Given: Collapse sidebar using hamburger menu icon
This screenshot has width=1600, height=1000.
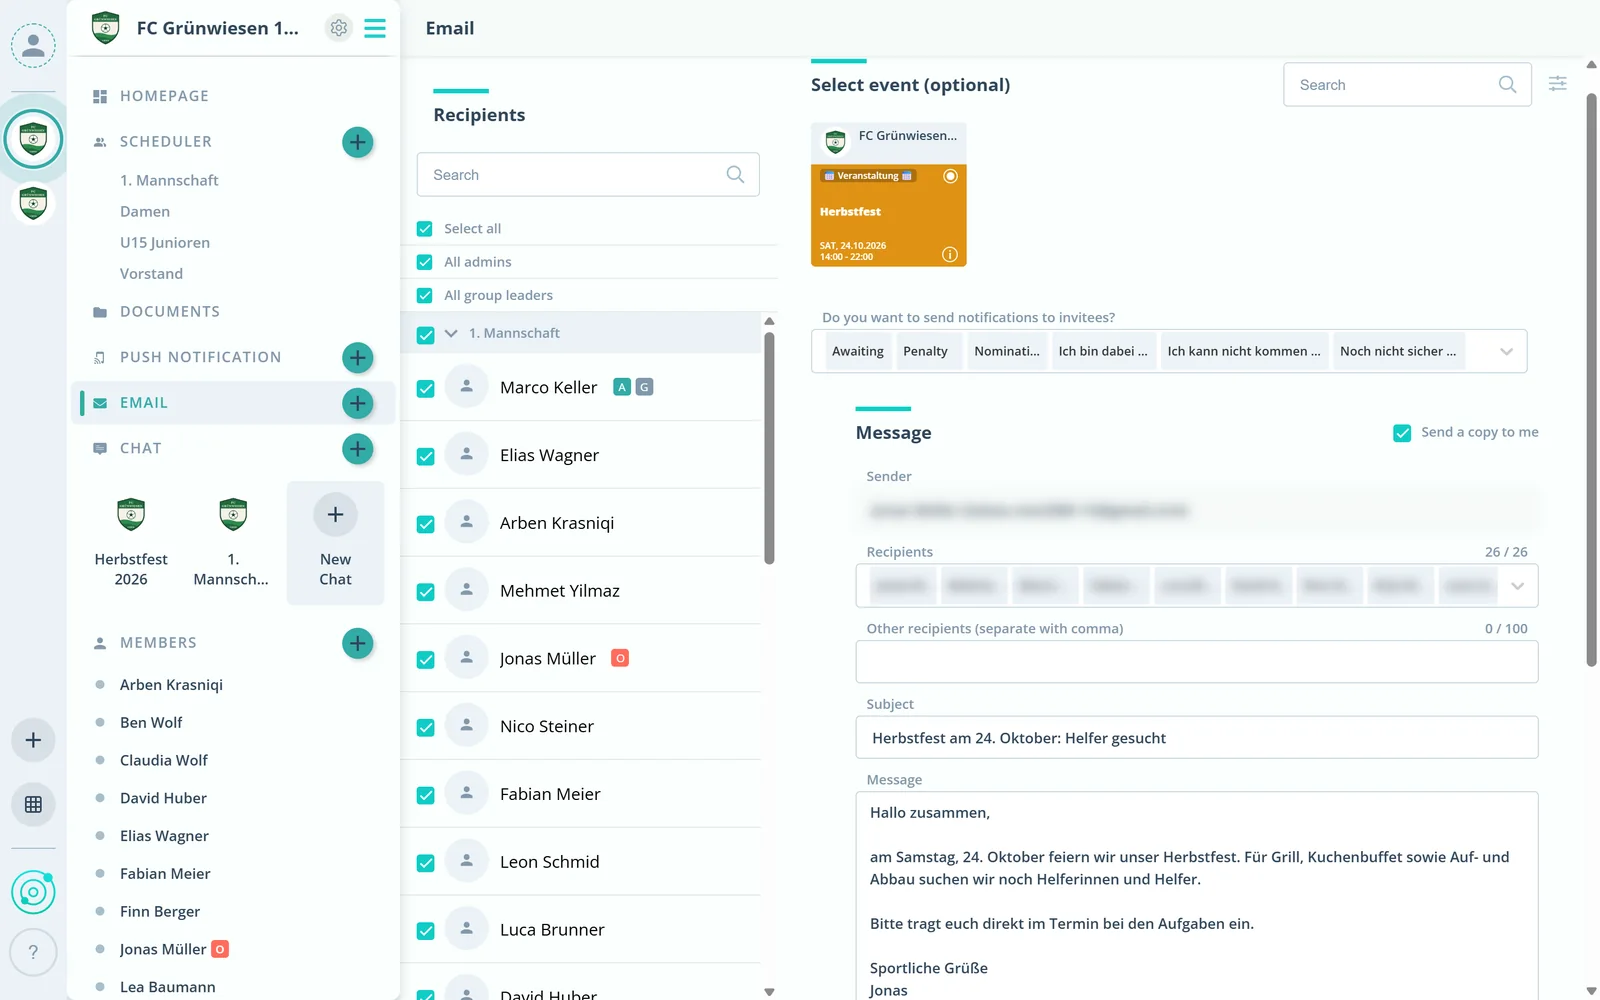Looking at the screenshot, I should [375, 28].
